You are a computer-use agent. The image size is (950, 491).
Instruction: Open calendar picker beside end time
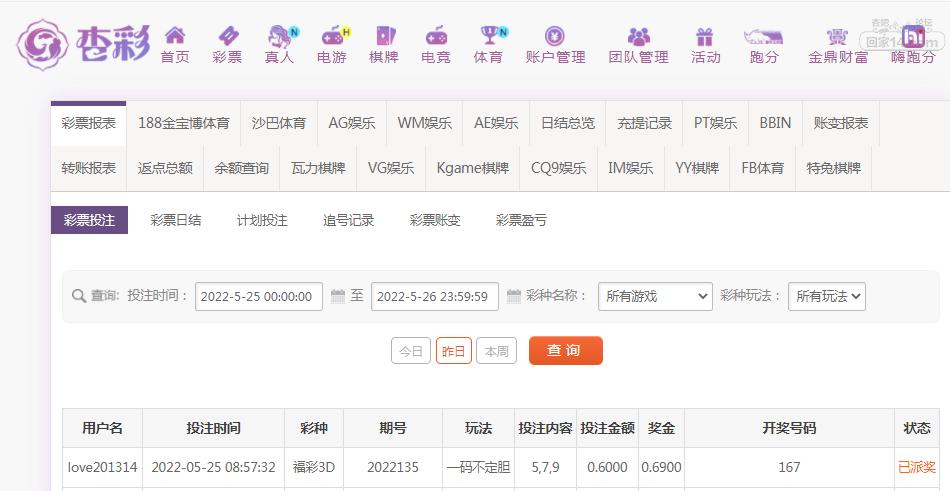(x=514, y=296)
